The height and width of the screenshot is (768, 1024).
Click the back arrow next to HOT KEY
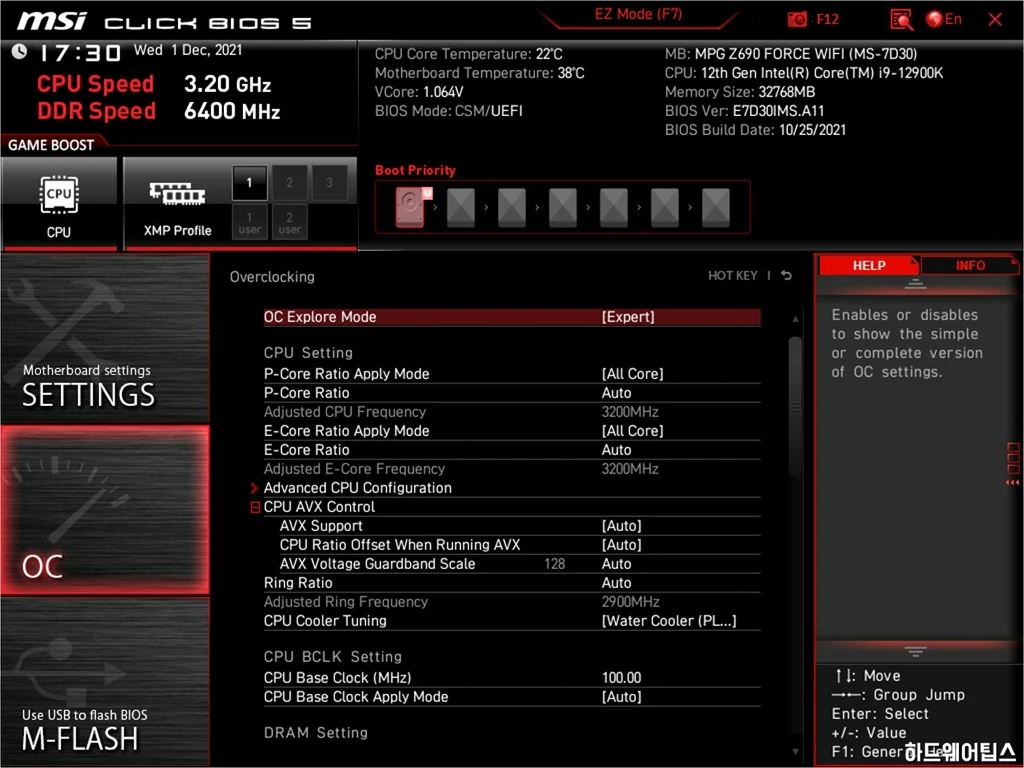pos(786,276)
